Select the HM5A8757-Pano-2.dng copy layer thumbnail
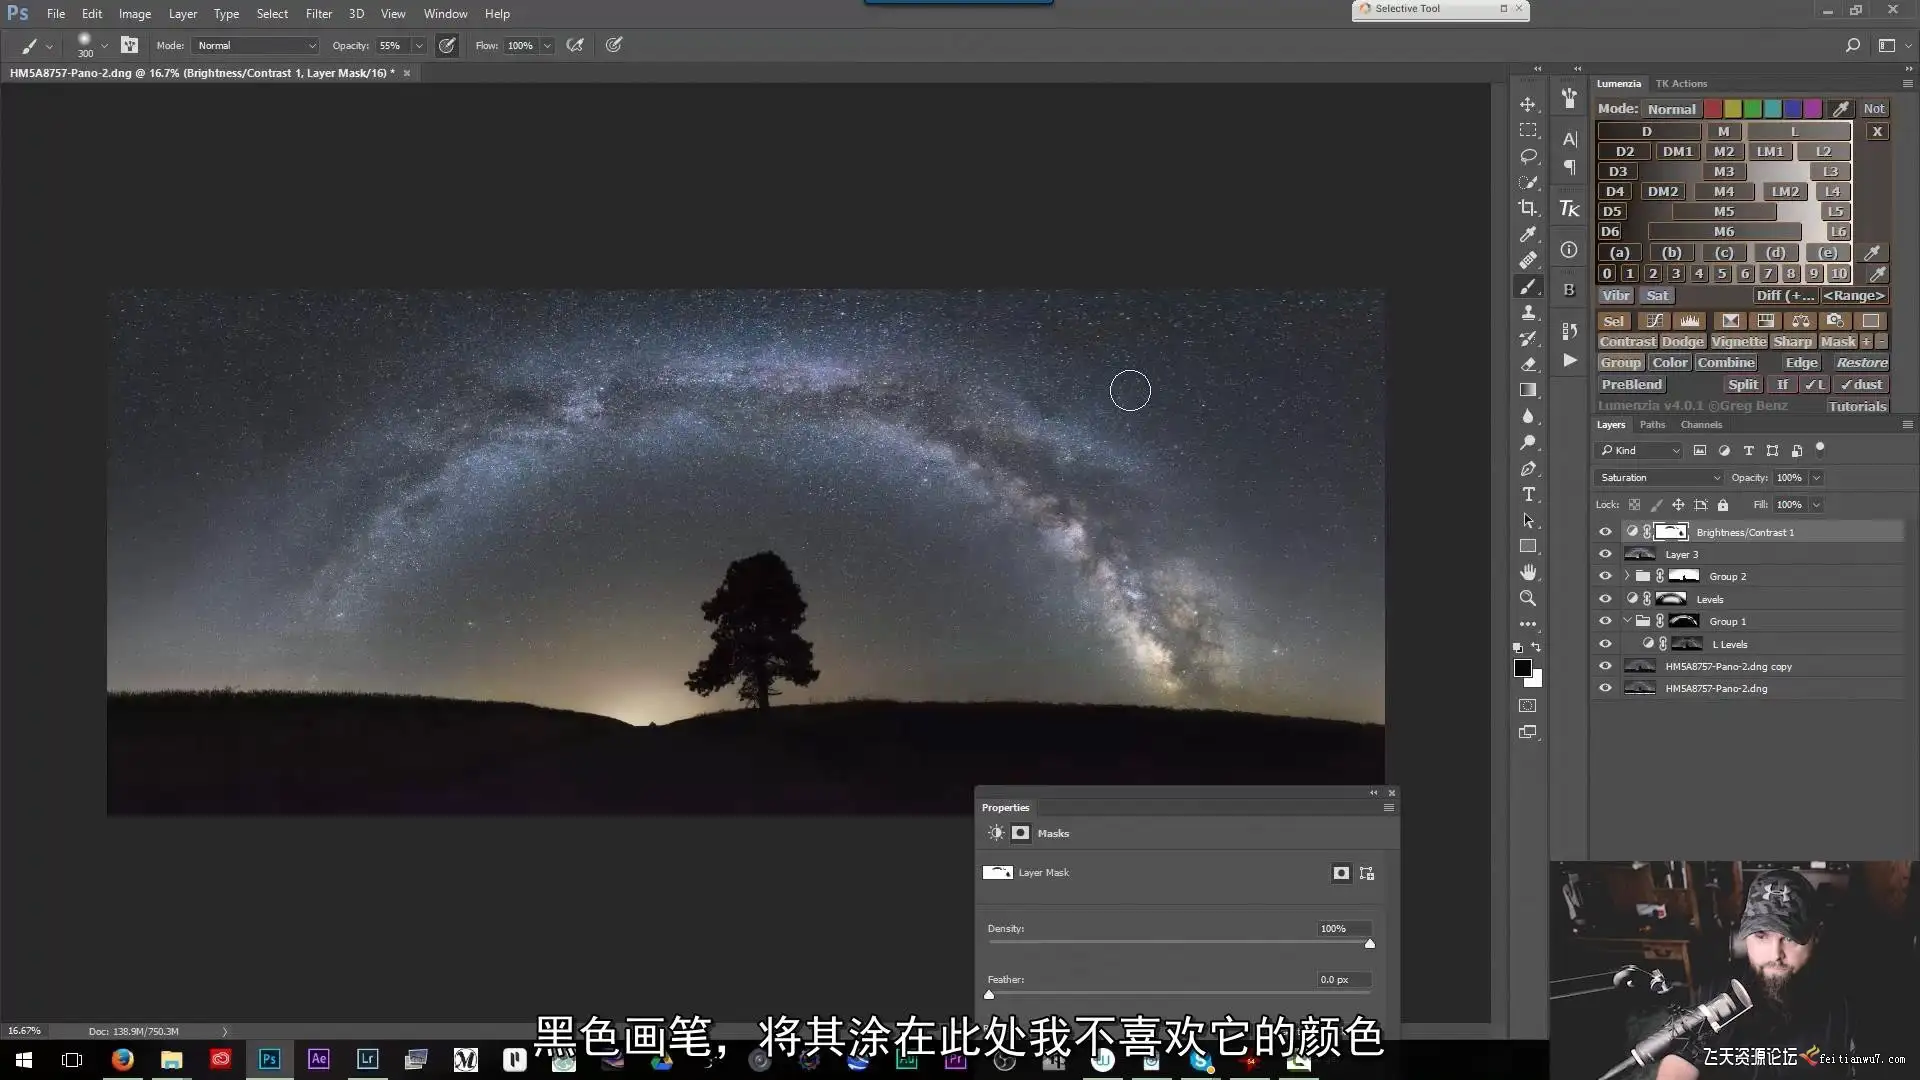This screenshot has width=1920, height=1080. [1639, 666]
